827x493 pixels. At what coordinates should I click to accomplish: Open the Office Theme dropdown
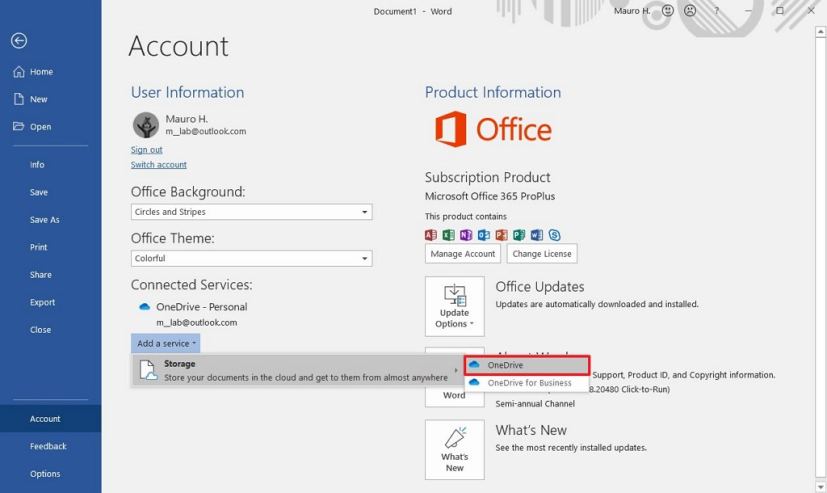(x=252, y=258)
